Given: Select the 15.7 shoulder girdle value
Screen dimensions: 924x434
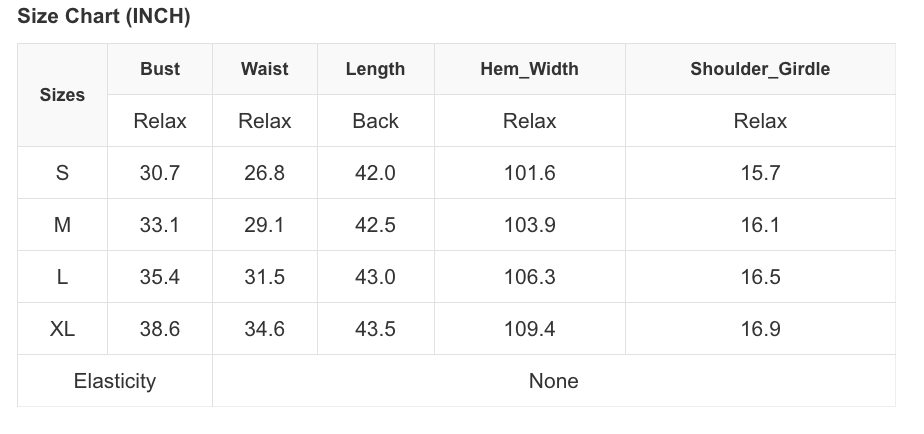Looking at the screenshot, I should (x=760, y=173).
